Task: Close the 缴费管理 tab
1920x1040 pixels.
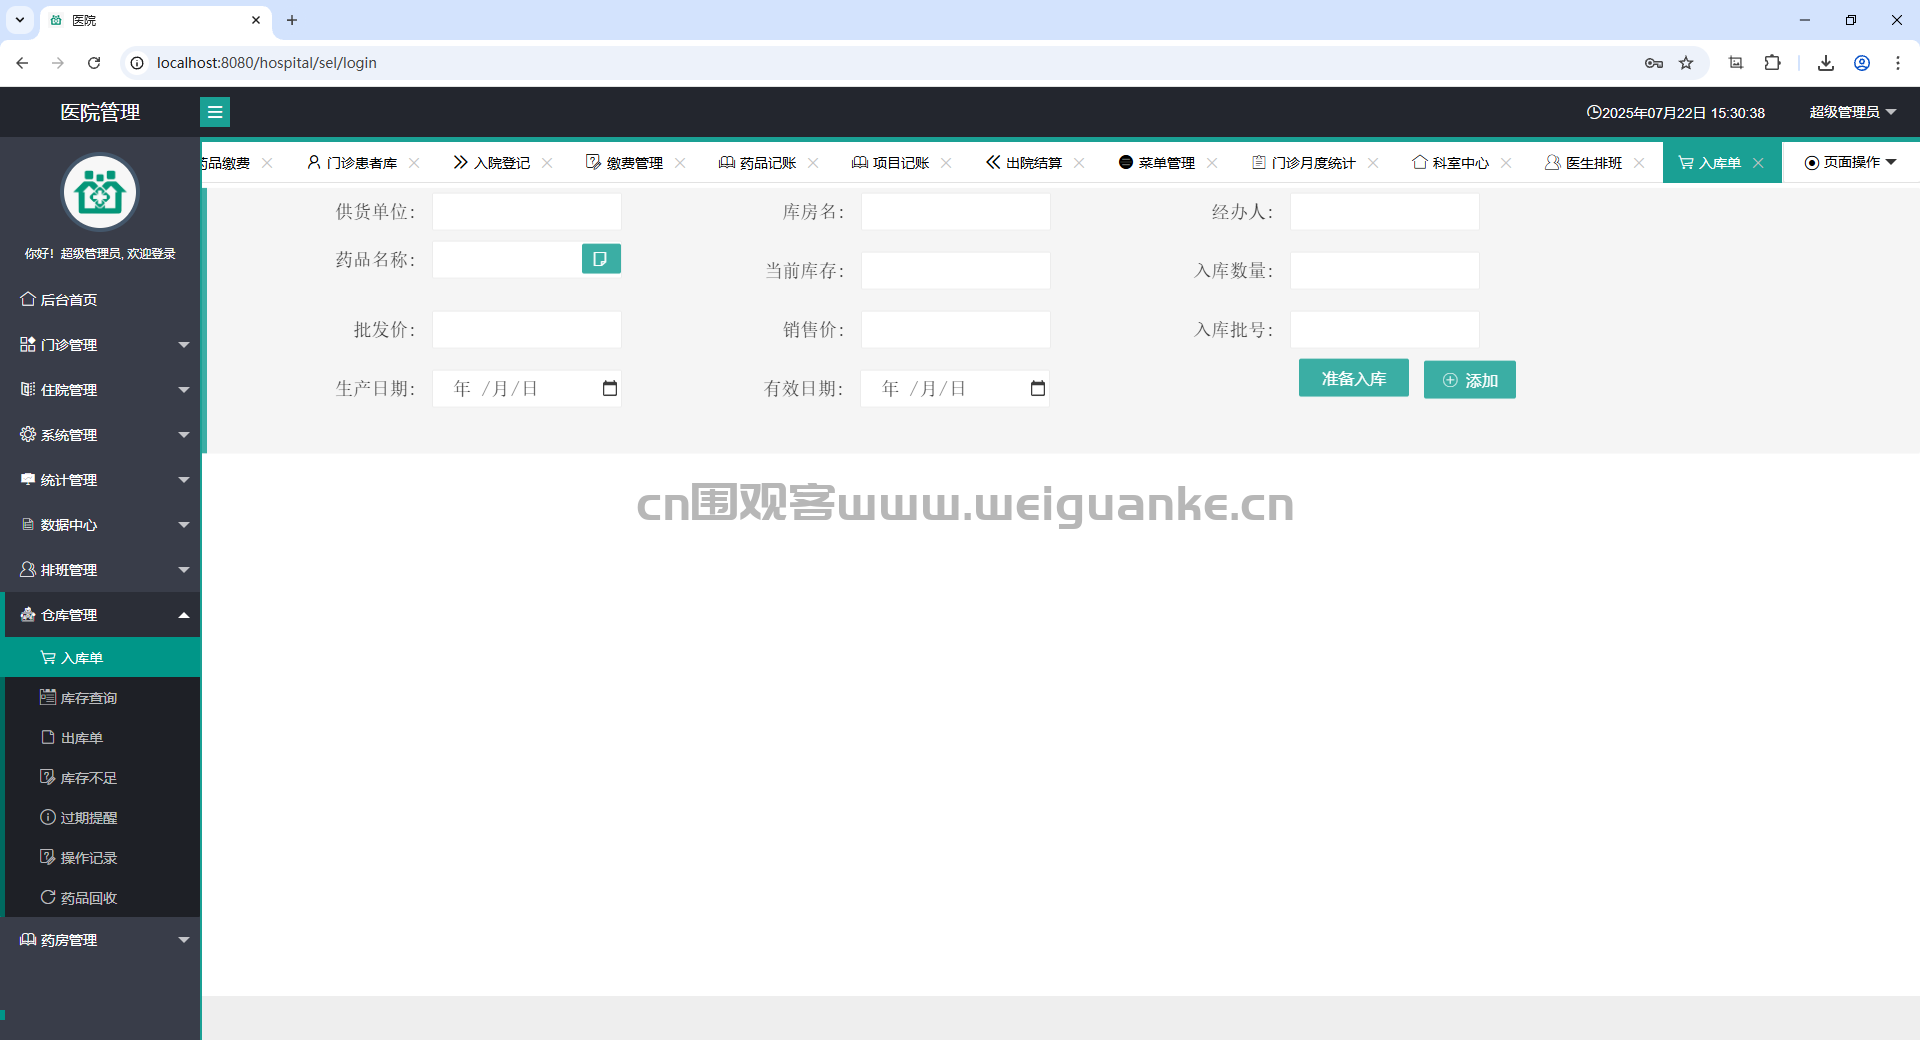Action: click(x=680, y=163)
